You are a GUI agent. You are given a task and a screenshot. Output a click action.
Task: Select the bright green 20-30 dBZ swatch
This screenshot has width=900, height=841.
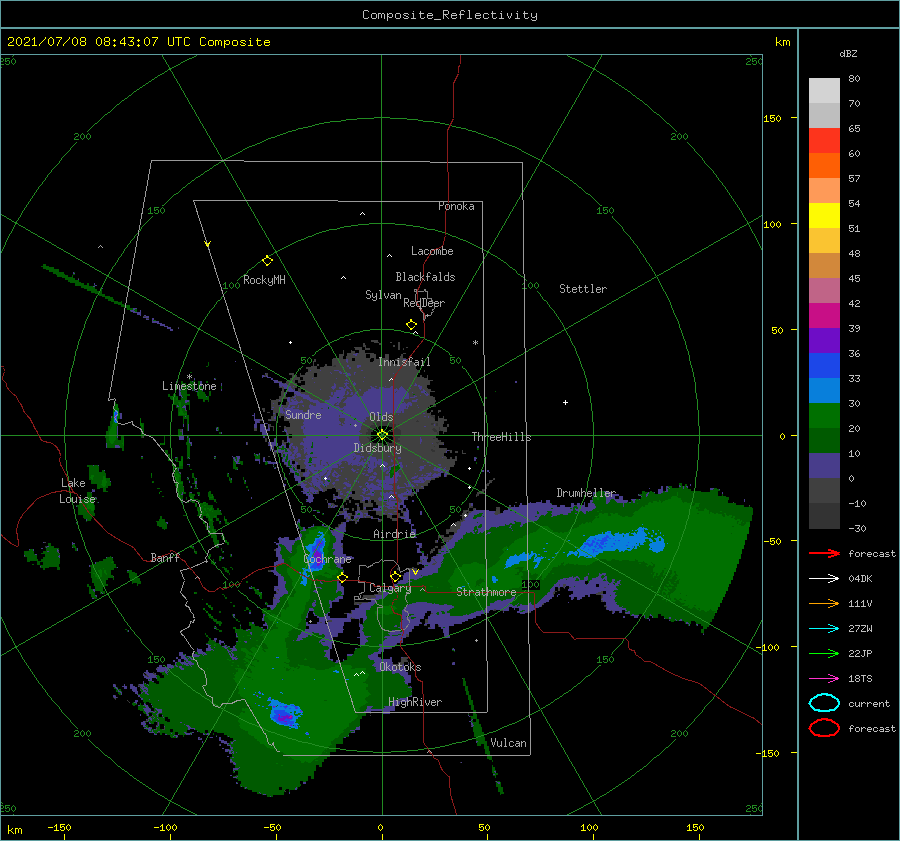[x=824, y=416]
